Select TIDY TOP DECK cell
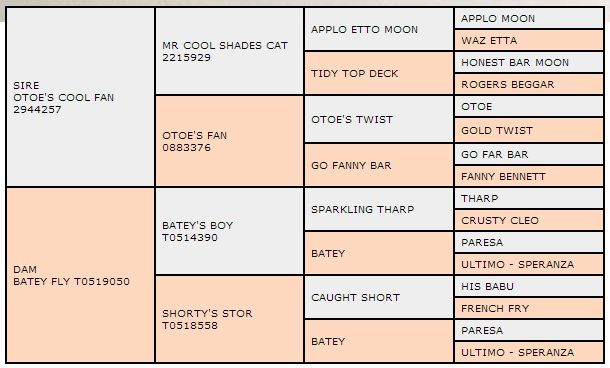This screenshot has height=368, width=610. 379,74
